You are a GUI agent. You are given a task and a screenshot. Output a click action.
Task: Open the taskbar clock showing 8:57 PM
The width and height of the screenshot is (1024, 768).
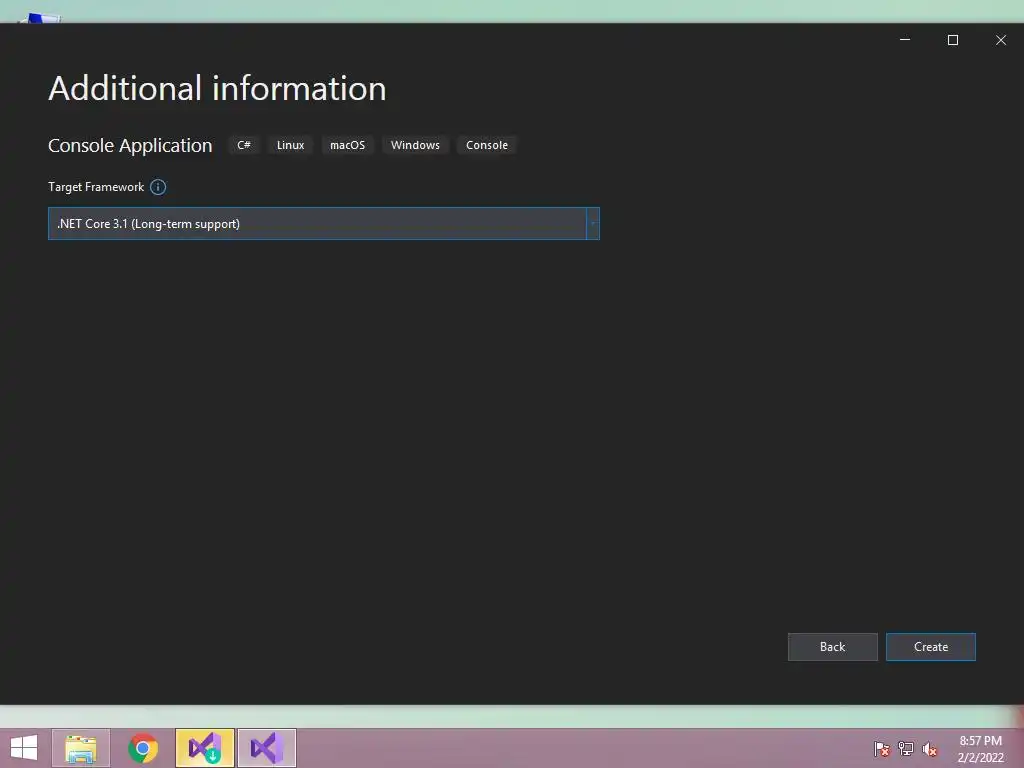tap(980, 749)
